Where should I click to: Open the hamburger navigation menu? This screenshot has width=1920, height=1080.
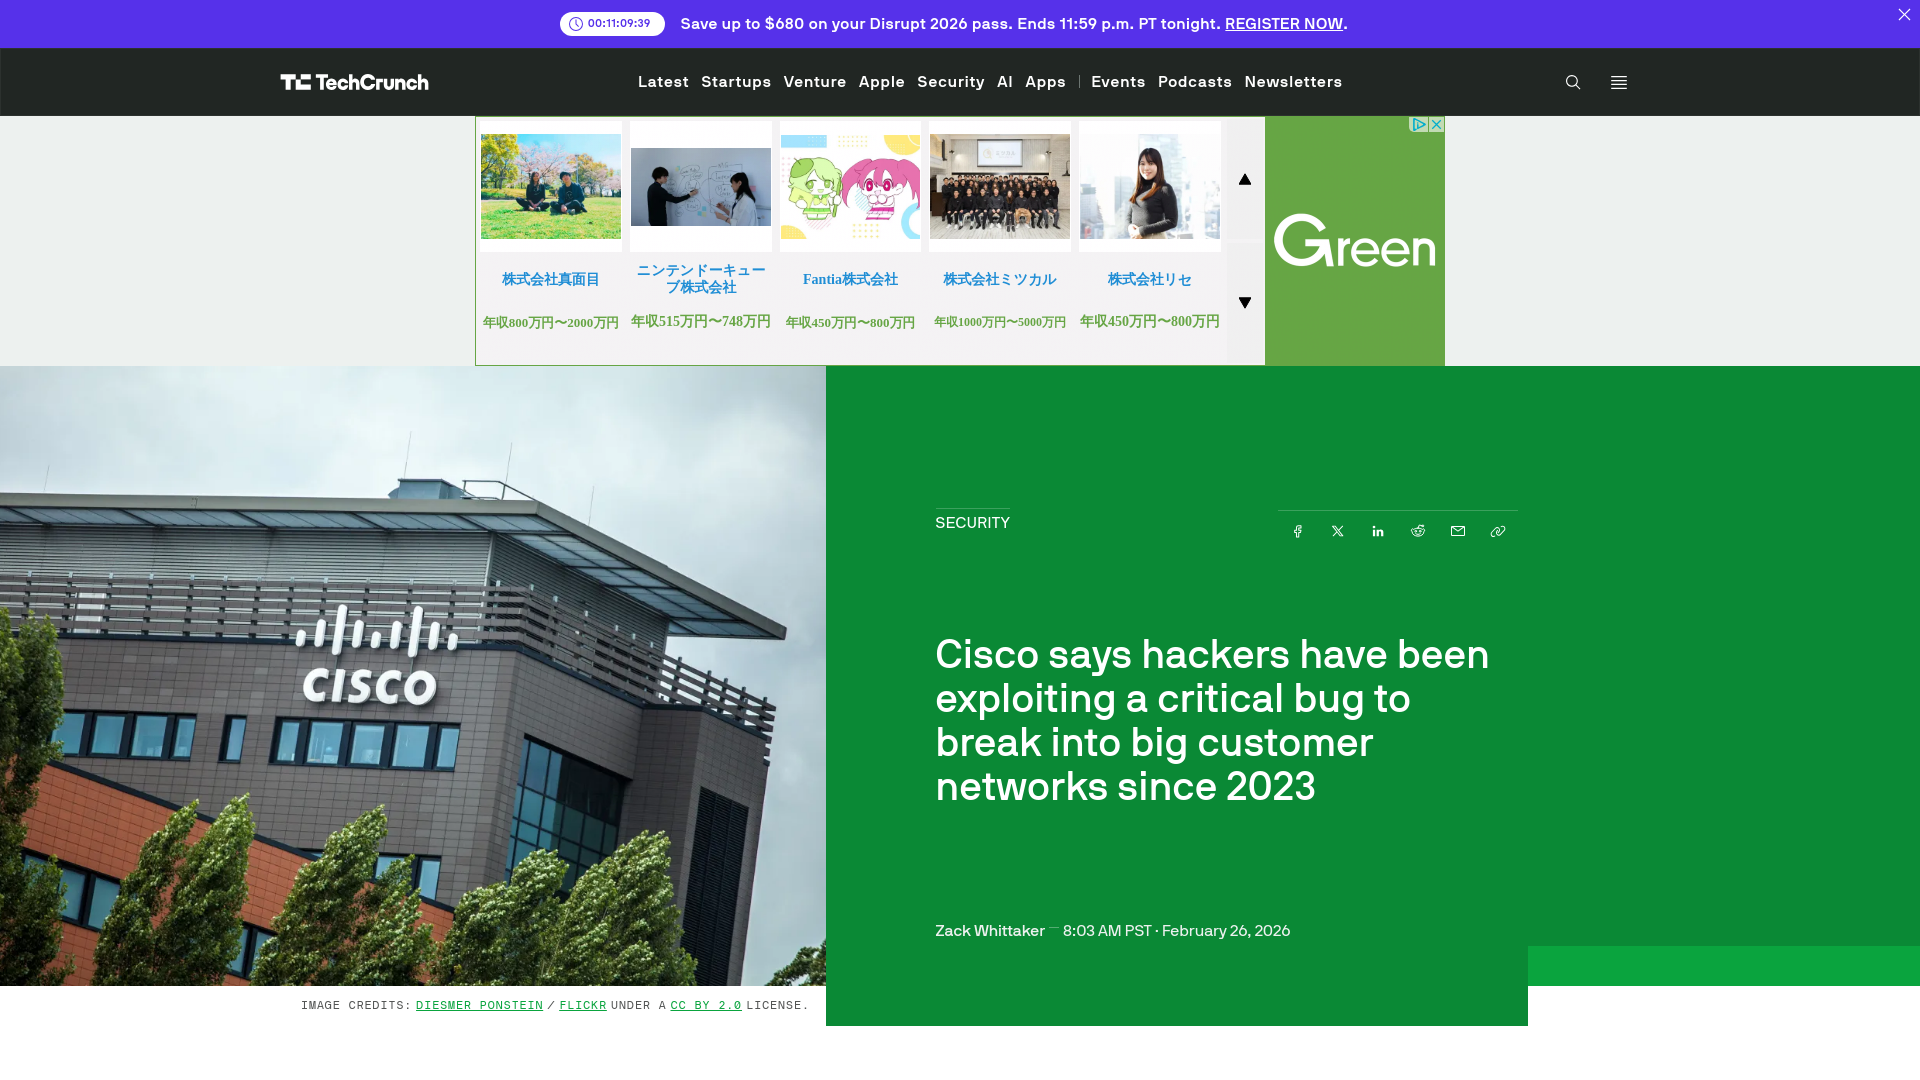(1618, 82)
